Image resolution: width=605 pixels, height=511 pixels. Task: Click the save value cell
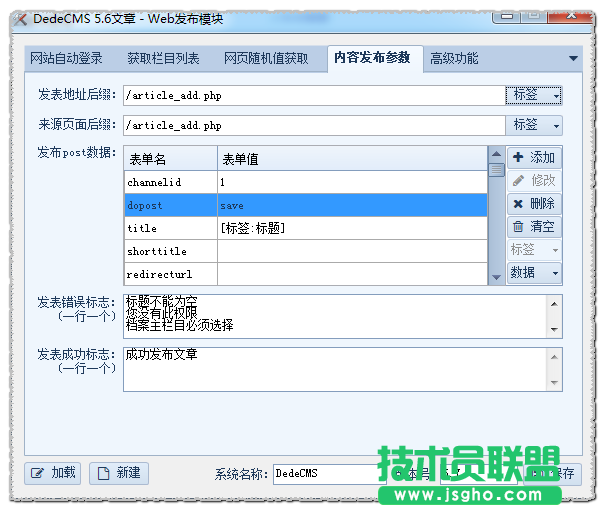coord(353,205)
